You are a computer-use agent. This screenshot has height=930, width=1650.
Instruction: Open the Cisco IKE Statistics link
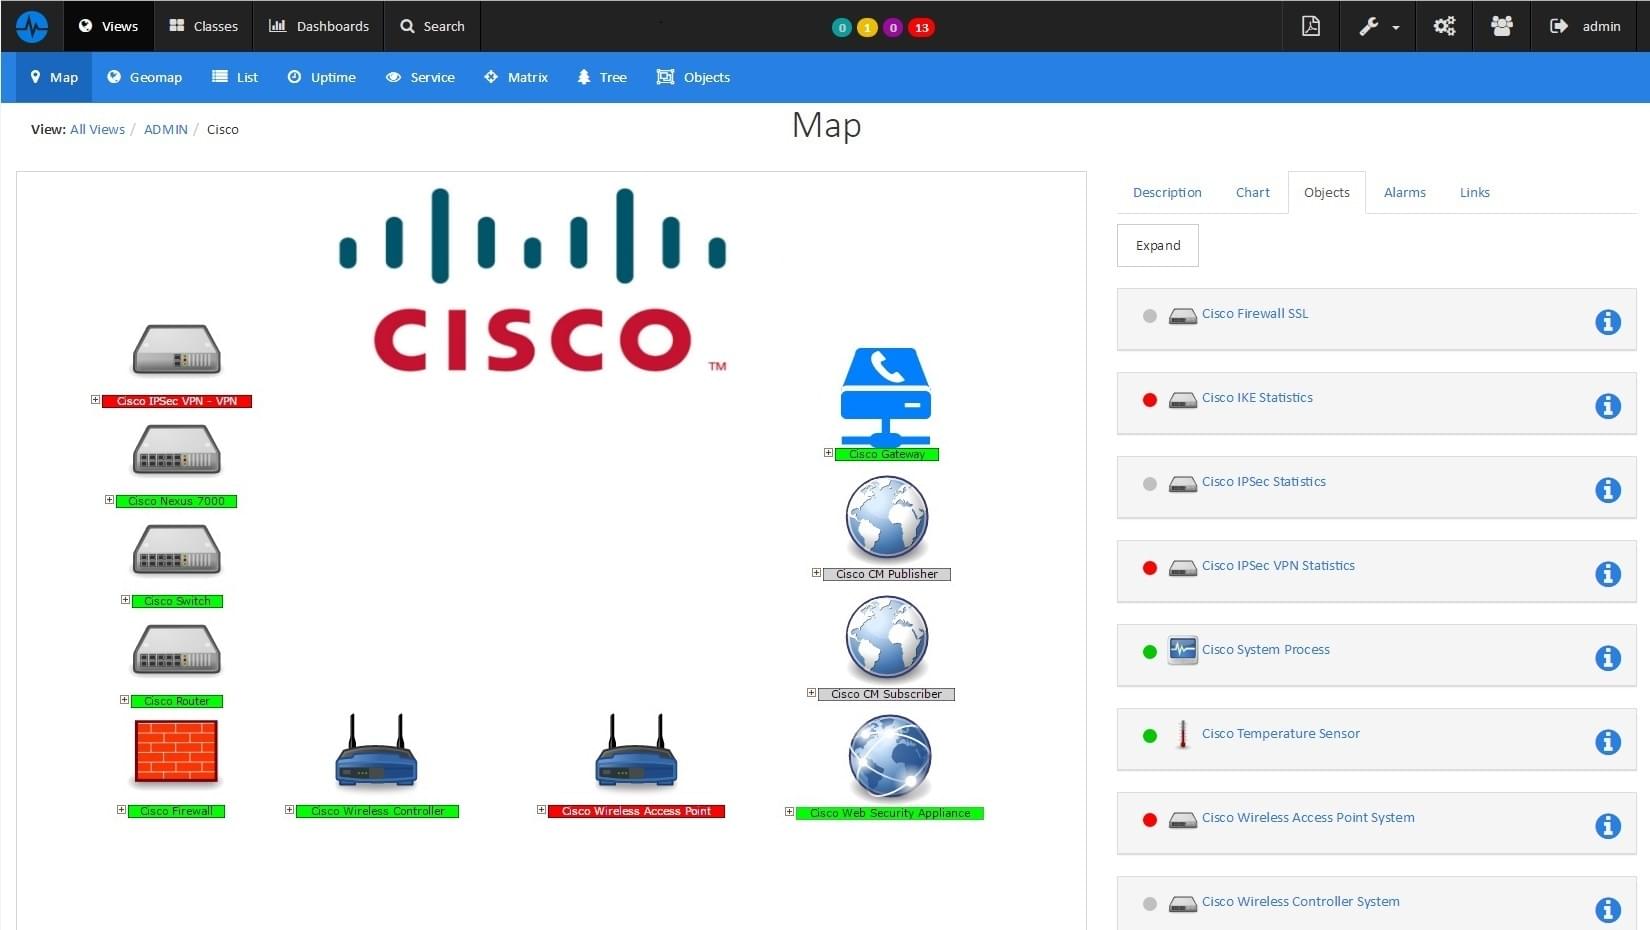1257,397
